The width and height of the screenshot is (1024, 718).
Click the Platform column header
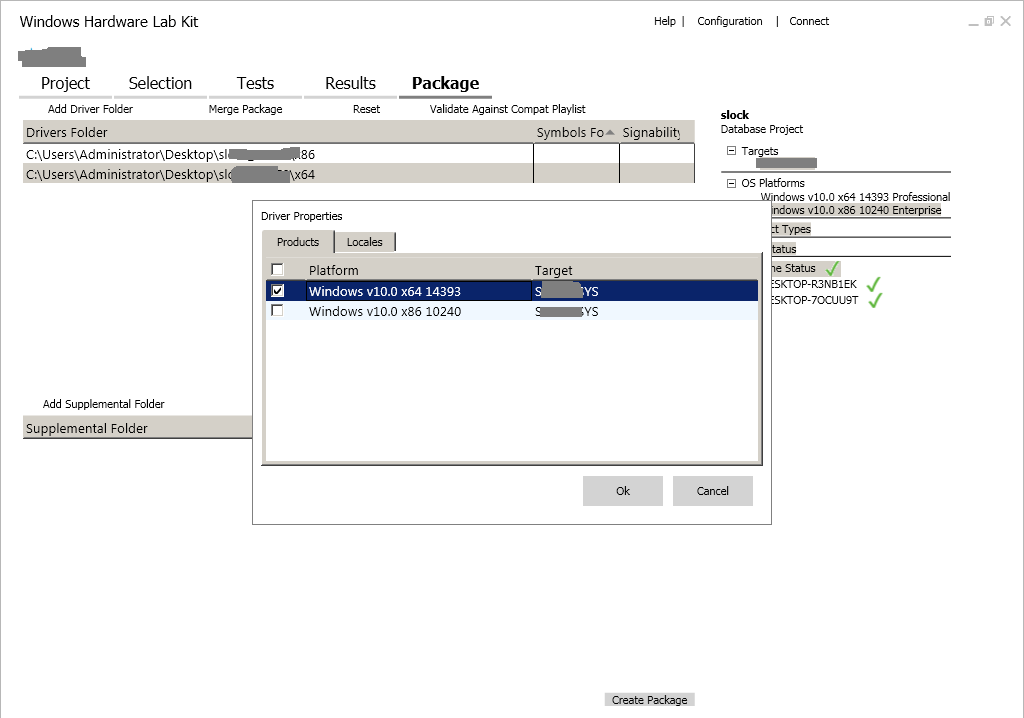pyautogui.click(x=419, y=270)
